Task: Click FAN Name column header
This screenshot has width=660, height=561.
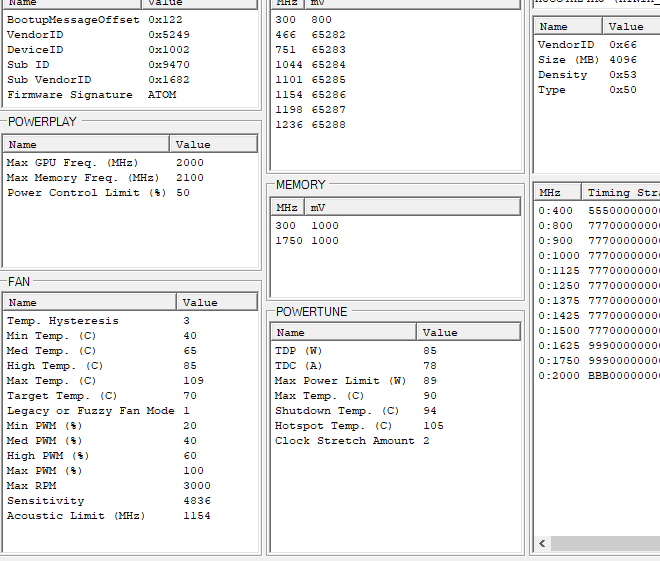Action: [90, 303]
